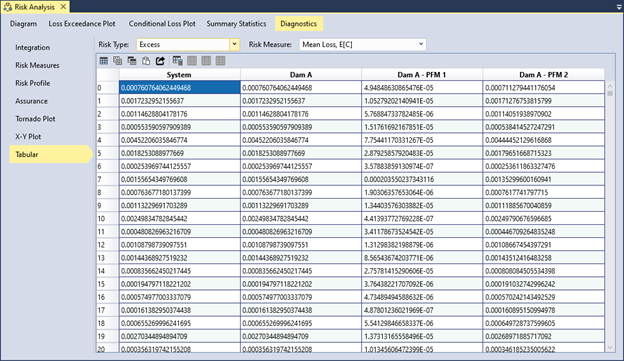Viewport: 624px width, 361px height.
Task: Click the export/share arrow icon
Action: 160,60
